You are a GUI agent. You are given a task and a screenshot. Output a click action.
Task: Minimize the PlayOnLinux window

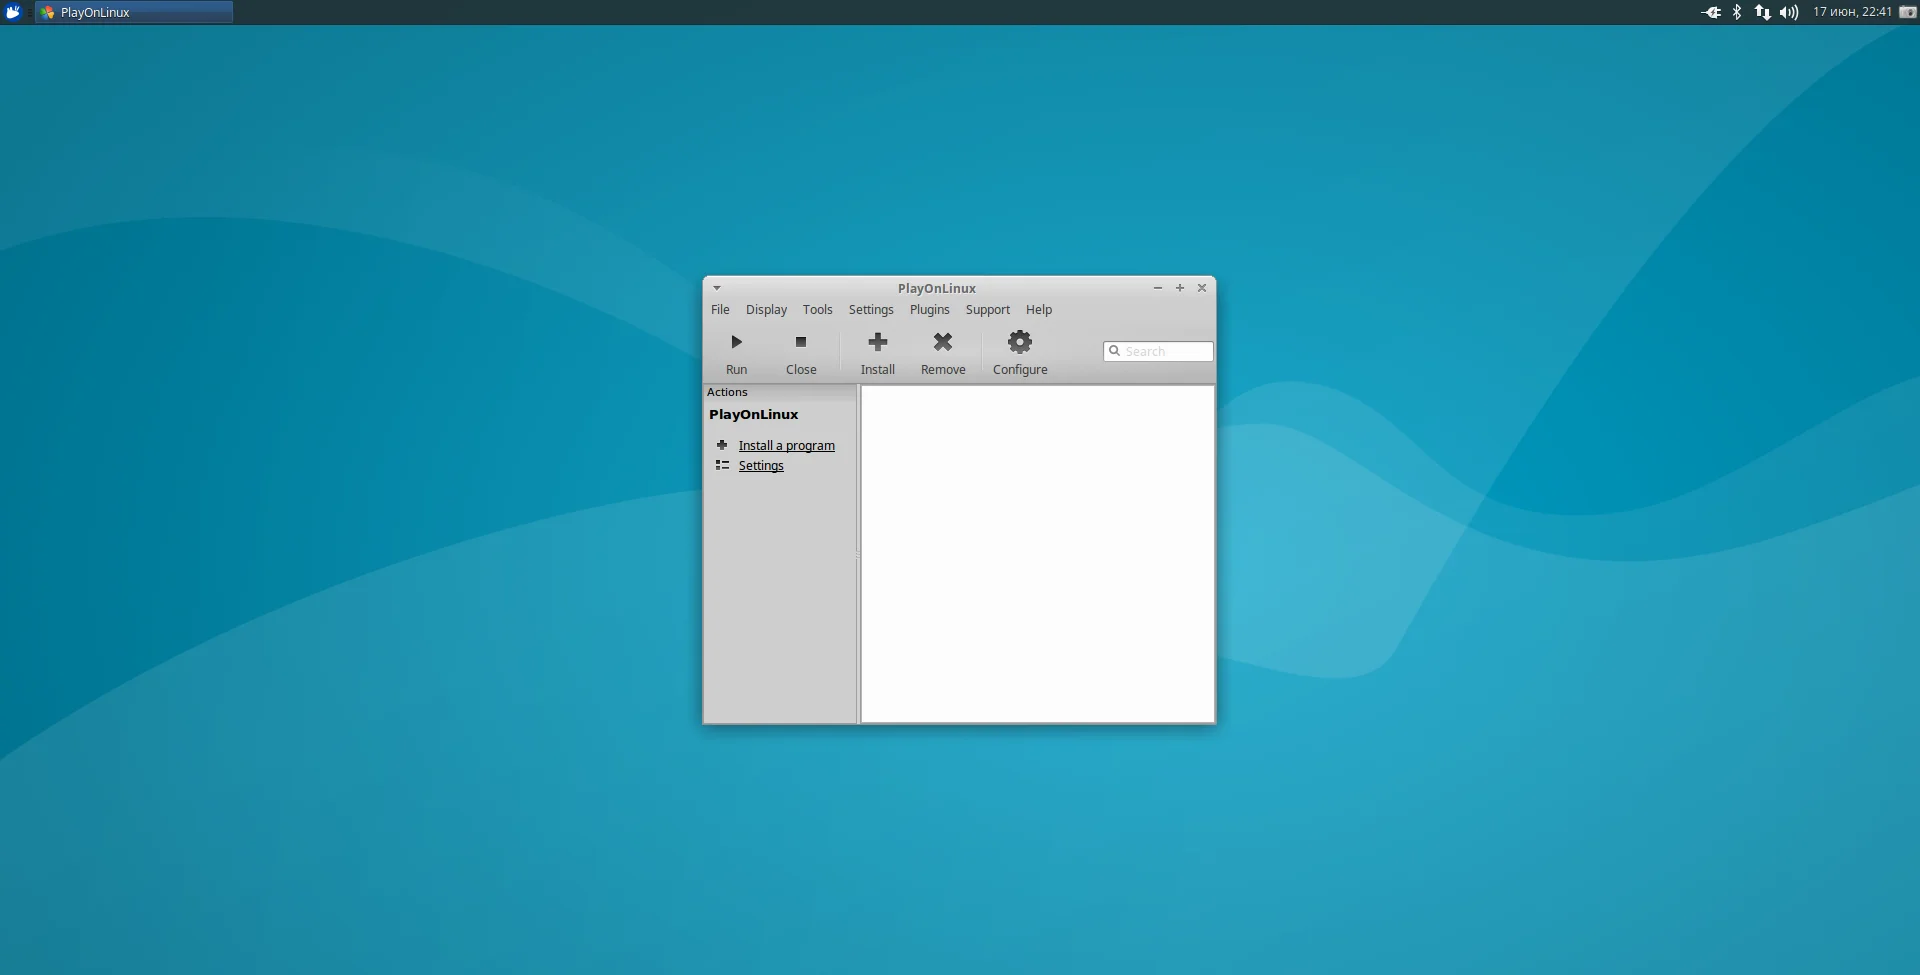(x=1158, y=288)
